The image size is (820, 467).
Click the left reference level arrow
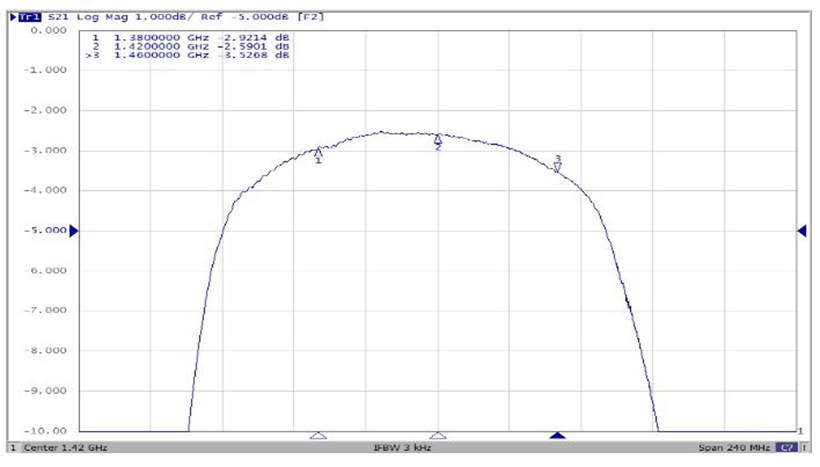(73, 231)
